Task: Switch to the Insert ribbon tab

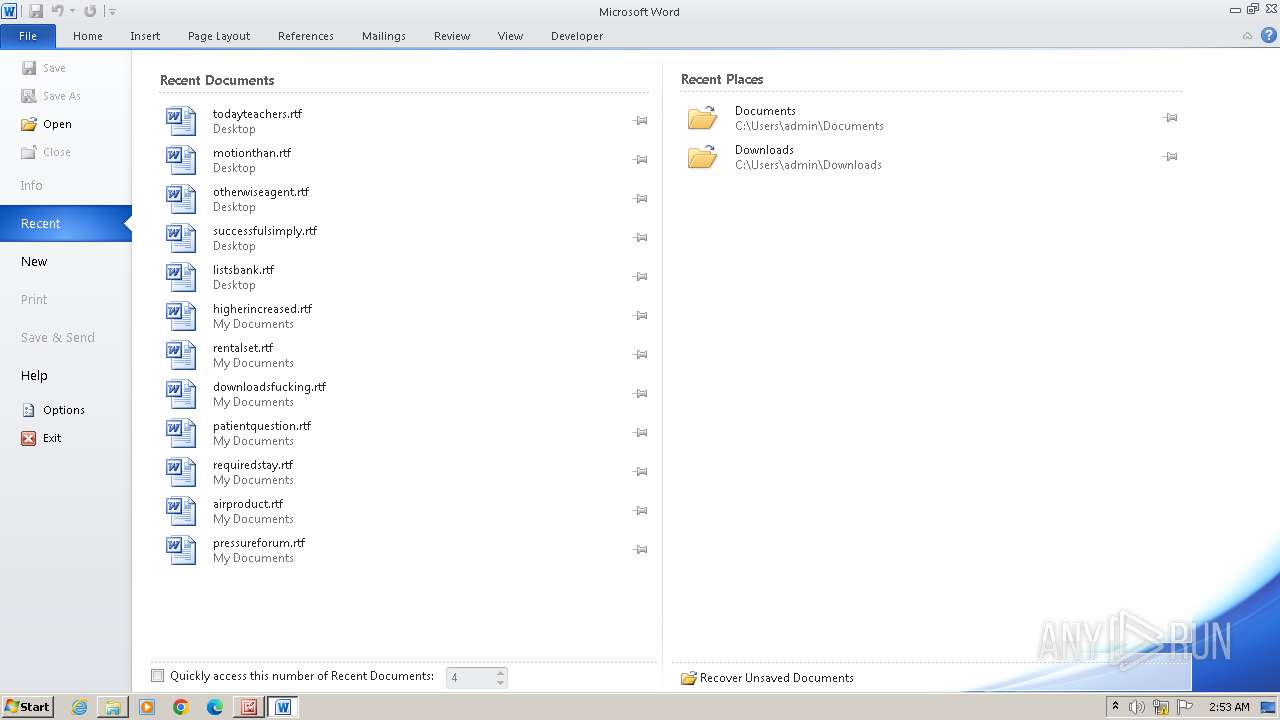Action: click(145, 36)
